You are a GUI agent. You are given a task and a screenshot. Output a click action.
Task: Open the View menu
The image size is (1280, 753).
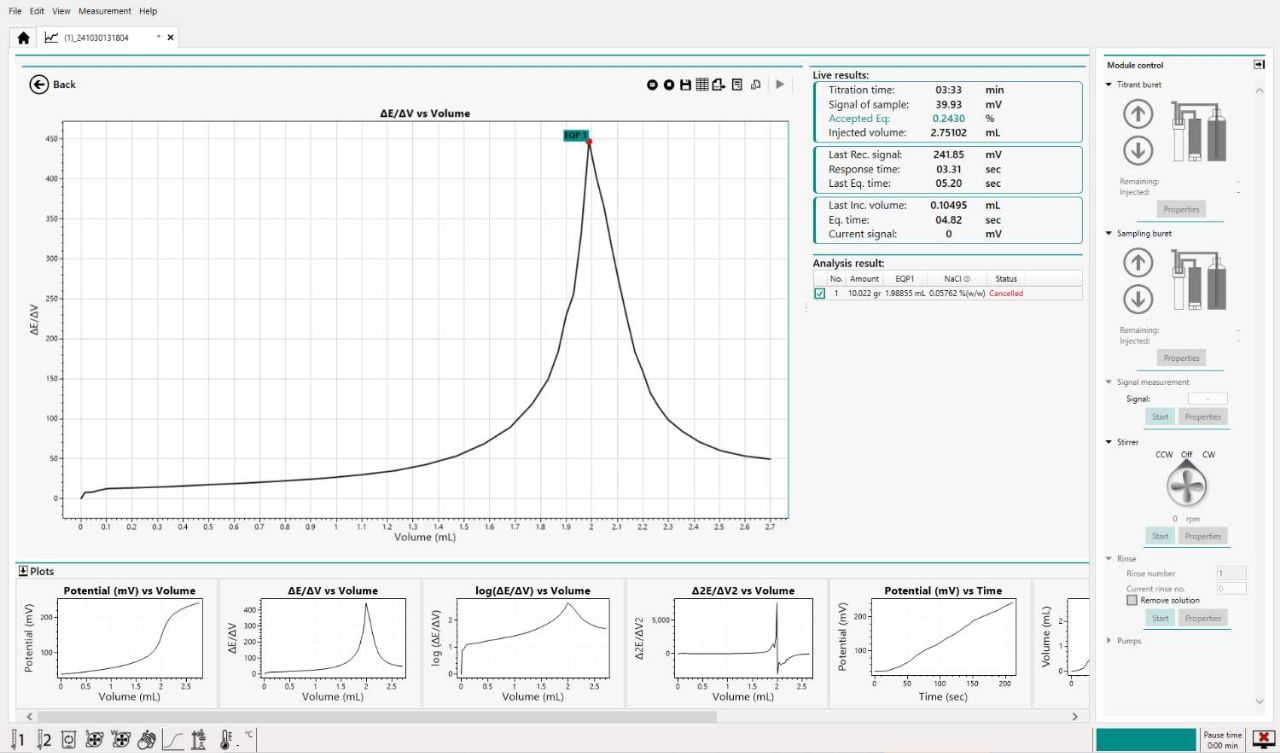[61, 11]
